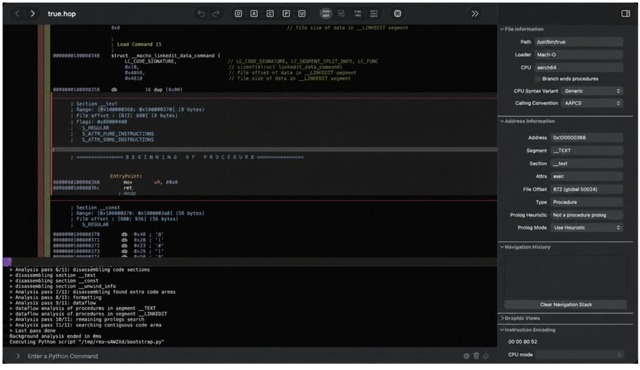Click the CPU field showing aarch64
640x370 pixels.
579,68
